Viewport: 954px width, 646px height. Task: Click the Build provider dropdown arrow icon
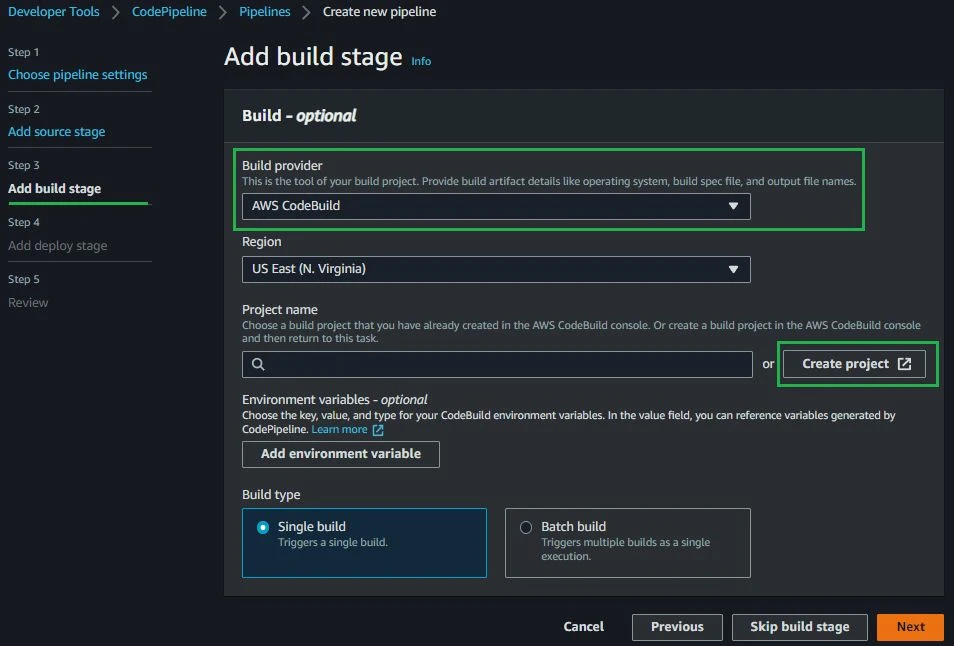click(x=733, y=206)
